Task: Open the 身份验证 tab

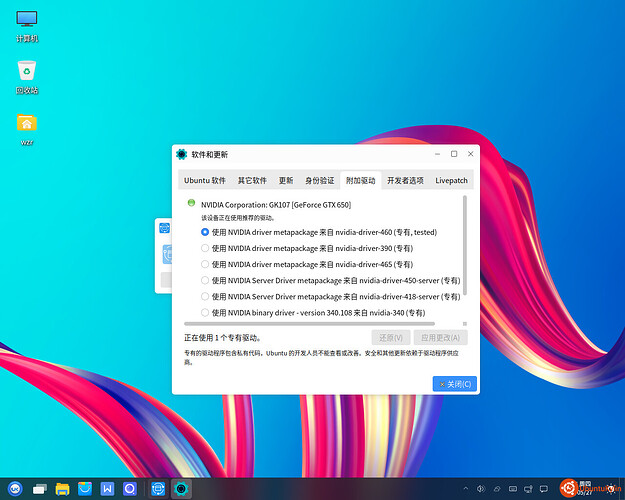Action: point(320,180)
